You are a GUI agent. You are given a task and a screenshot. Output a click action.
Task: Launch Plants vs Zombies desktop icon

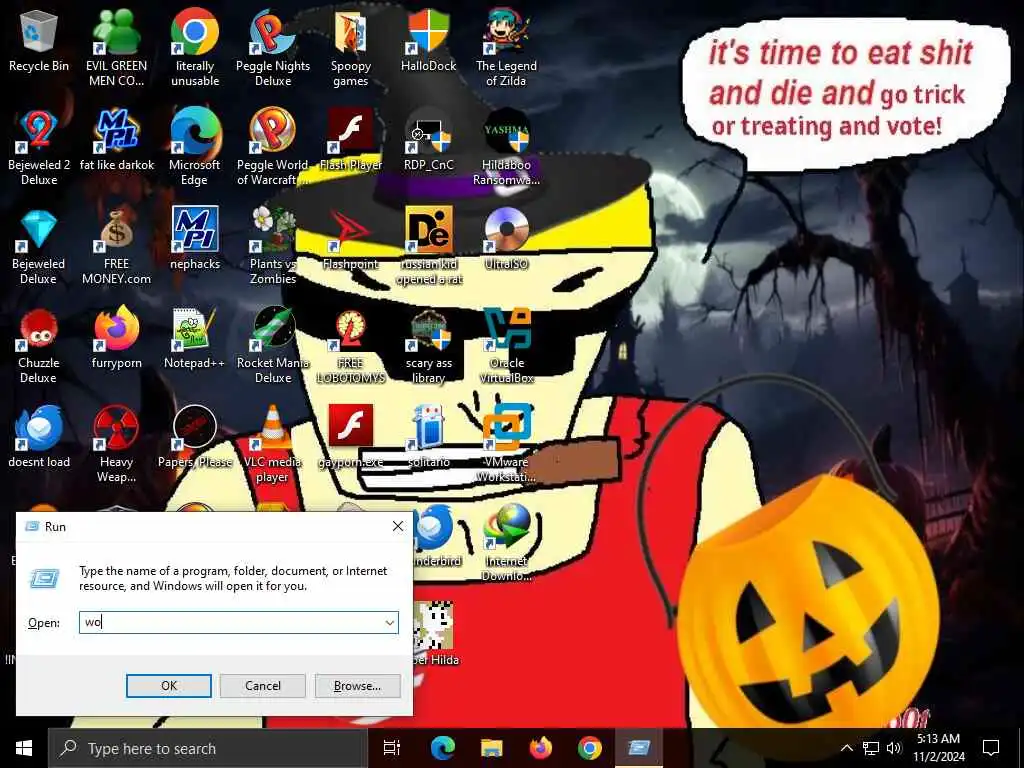pyautogui.click(x=273, y=247)
